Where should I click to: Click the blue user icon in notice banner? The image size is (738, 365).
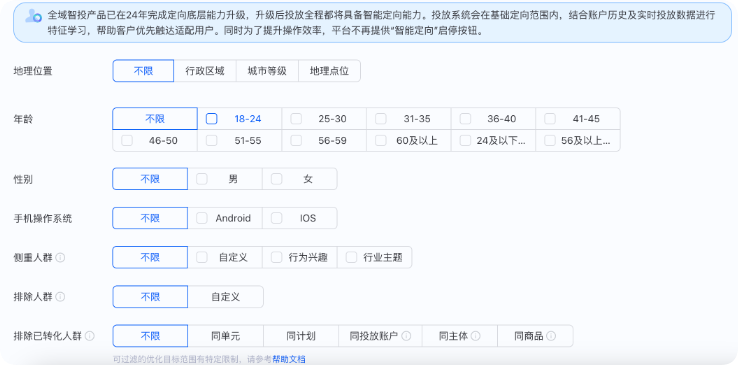(33, 16)
